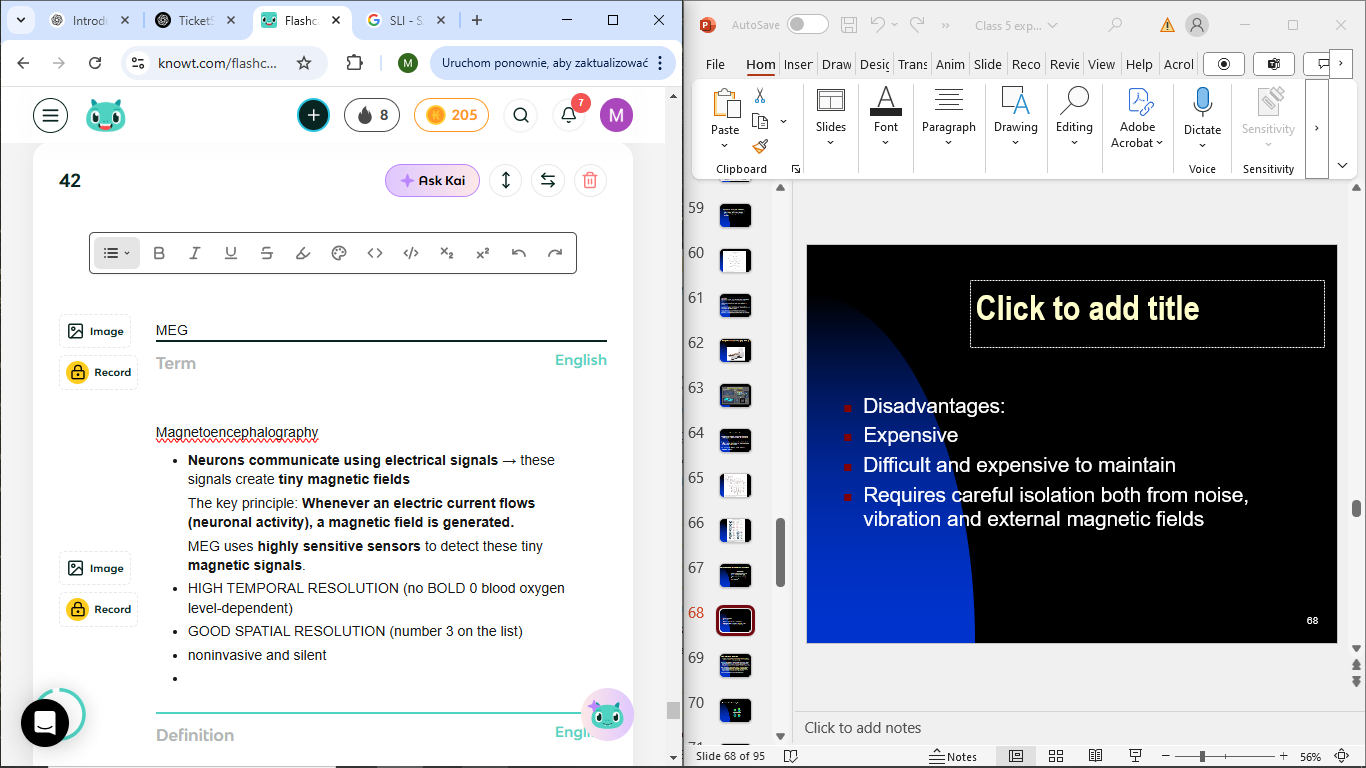1366x768 pixels.
Task: Open Chrome extensions puzzle icon
Action: 354,63
